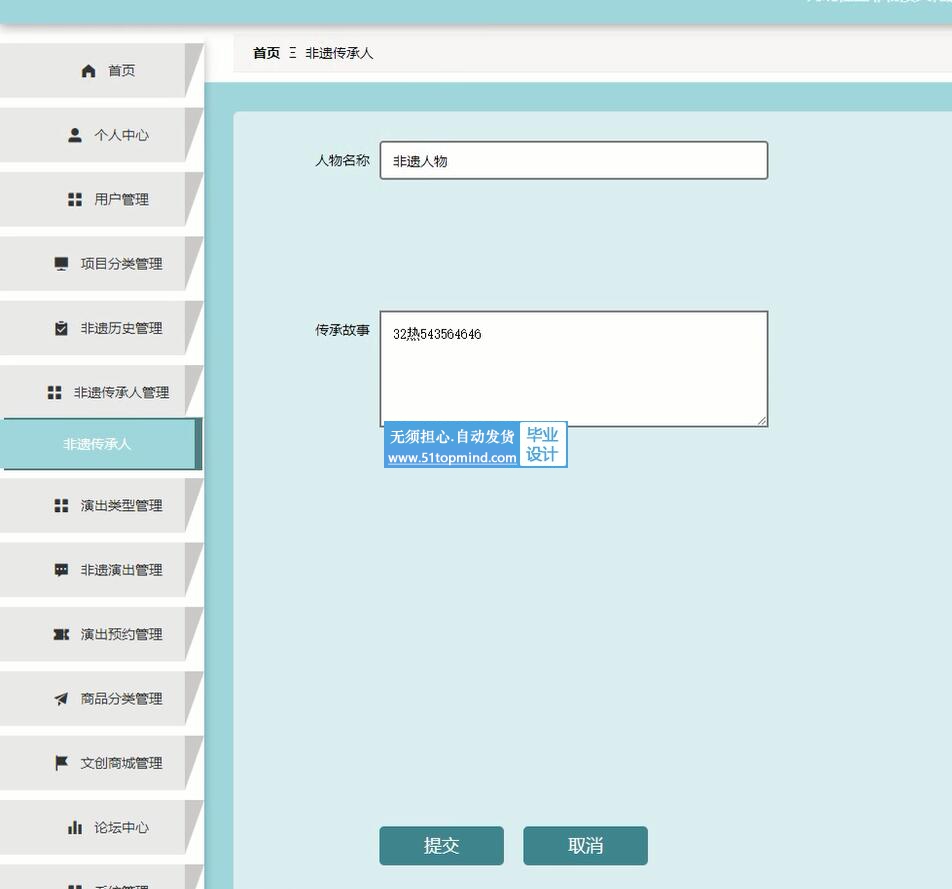Expand the 演出类型管理 menu group
952x889 pixels.
(x=110, y=506)
